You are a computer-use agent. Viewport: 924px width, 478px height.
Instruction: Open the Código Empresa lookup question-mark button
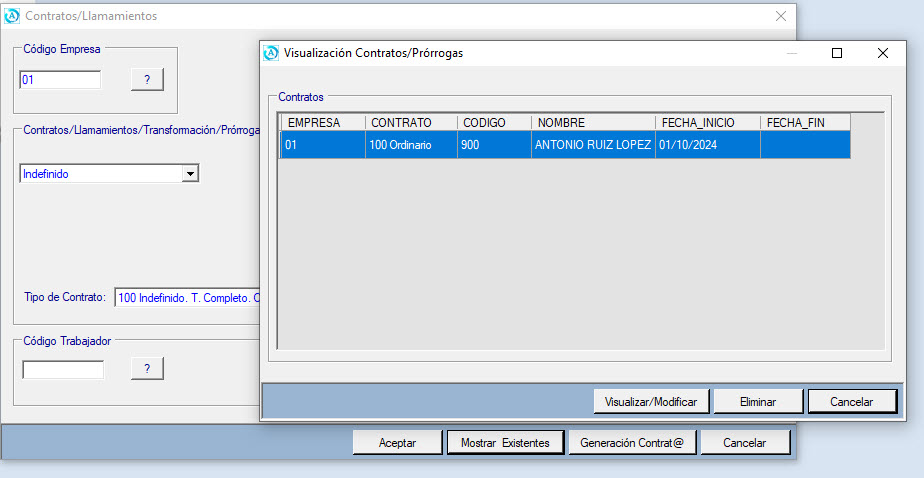[147, 80]
